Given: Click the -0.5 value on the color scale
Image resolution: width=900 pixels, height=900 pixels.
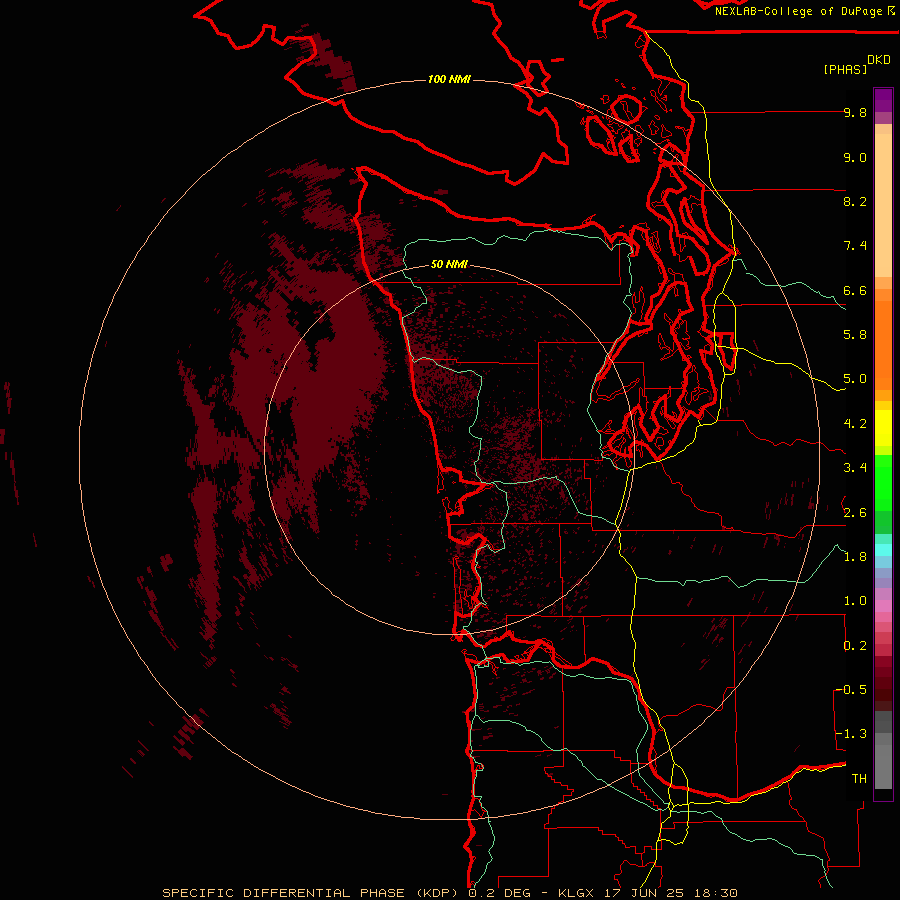Looking at the screenshot, I should point(851,689).
